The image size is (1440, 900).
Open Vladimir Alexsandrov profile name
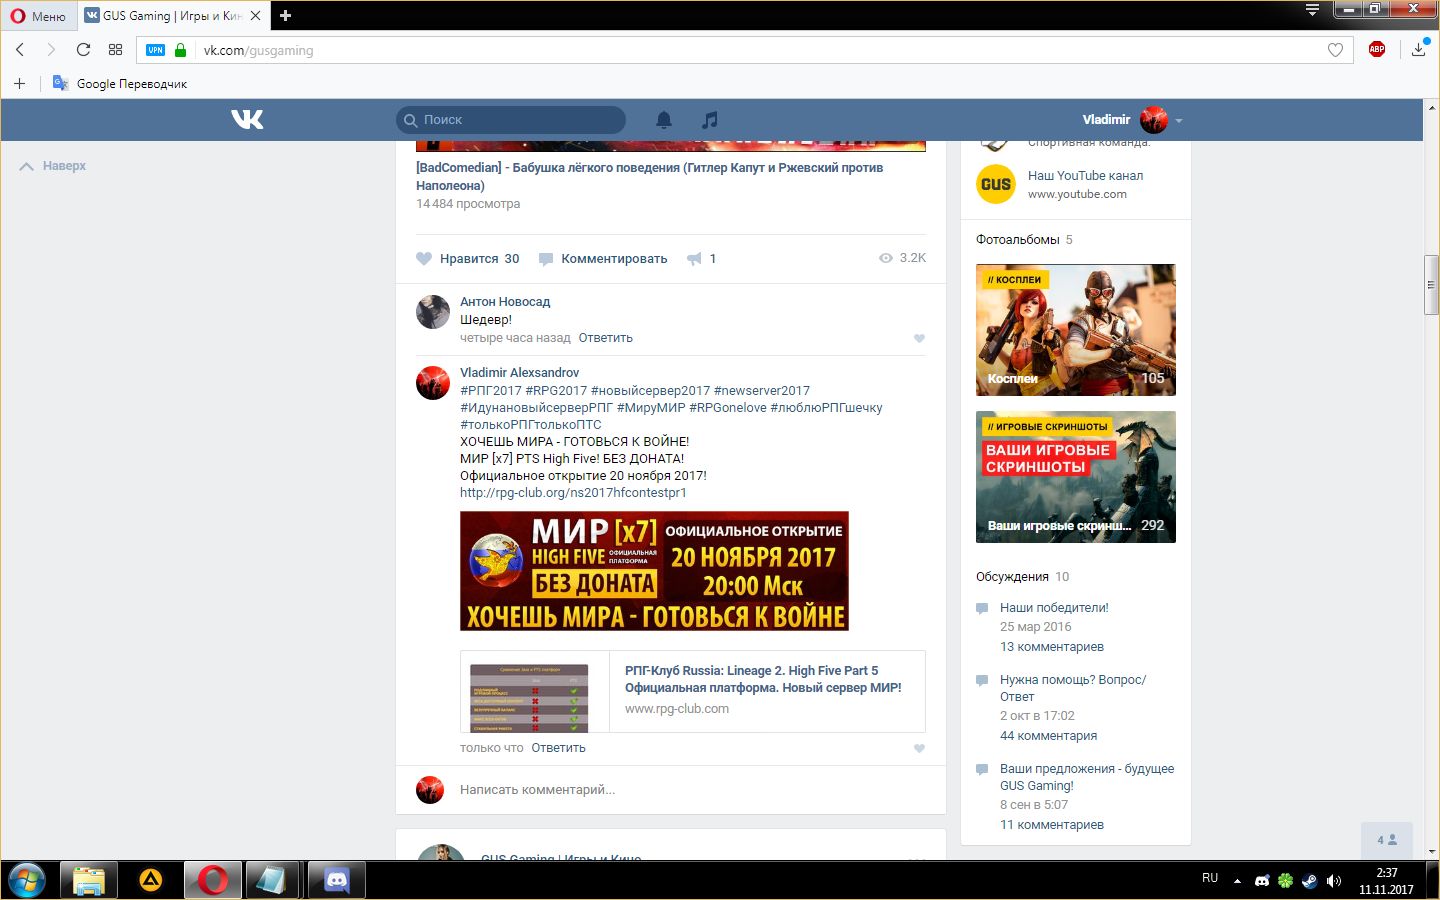[519, 373]
